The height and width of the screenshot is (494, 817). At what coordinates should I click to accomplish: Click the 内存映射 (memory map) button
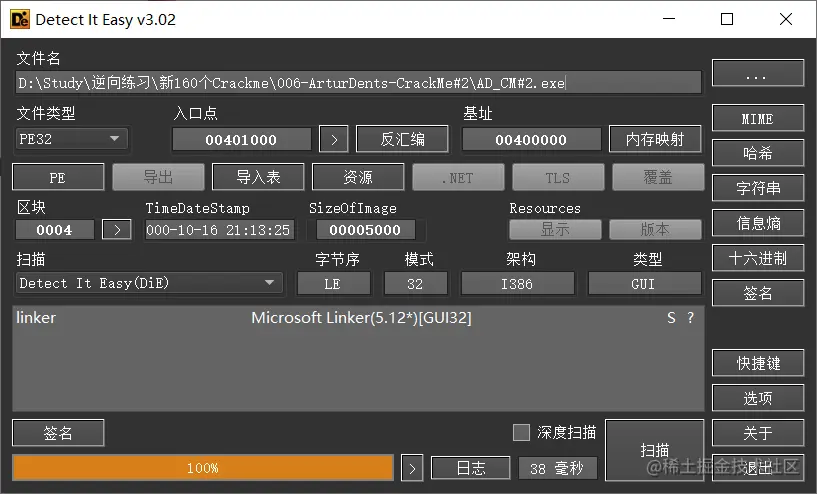[x=655, y=139]
